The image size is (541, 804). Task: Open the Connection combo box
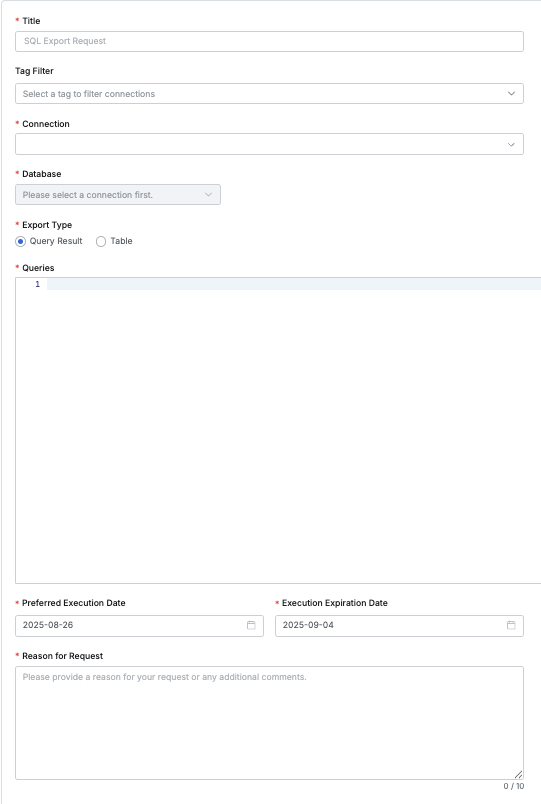coord(269,144)
